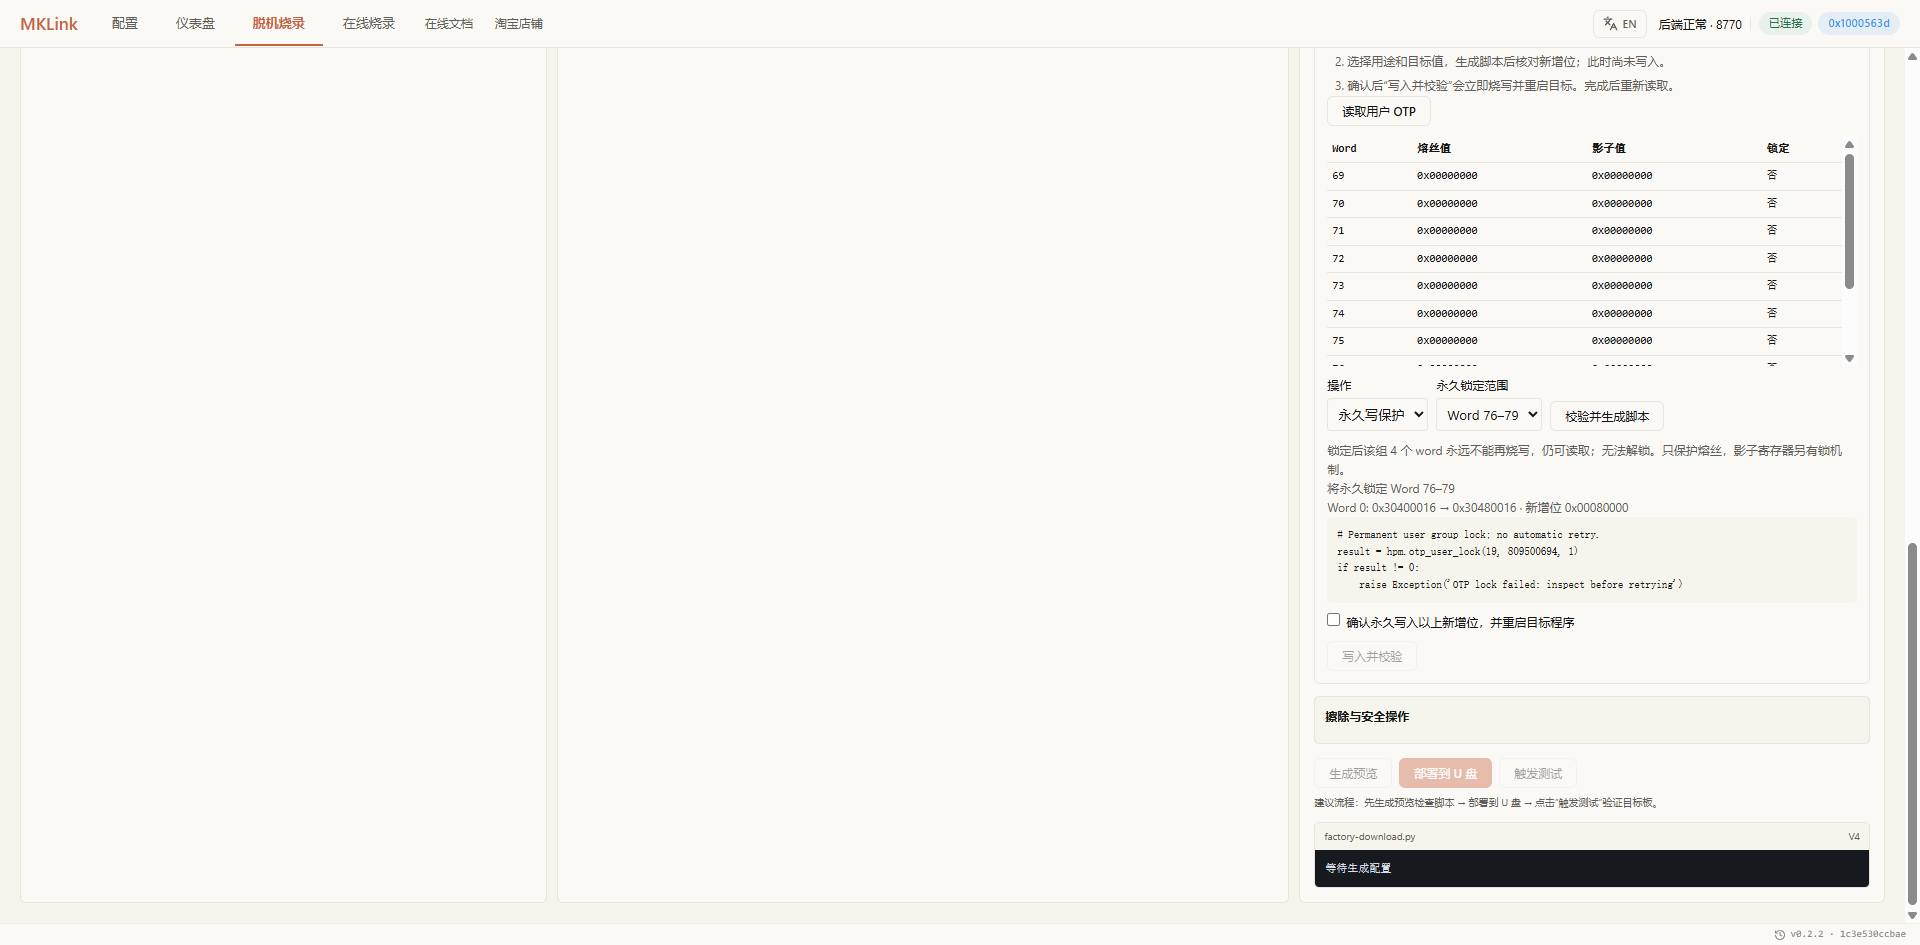This screenshot has width=1920, height=945.
Task: Open the 配置 tab
Action: 125,23
